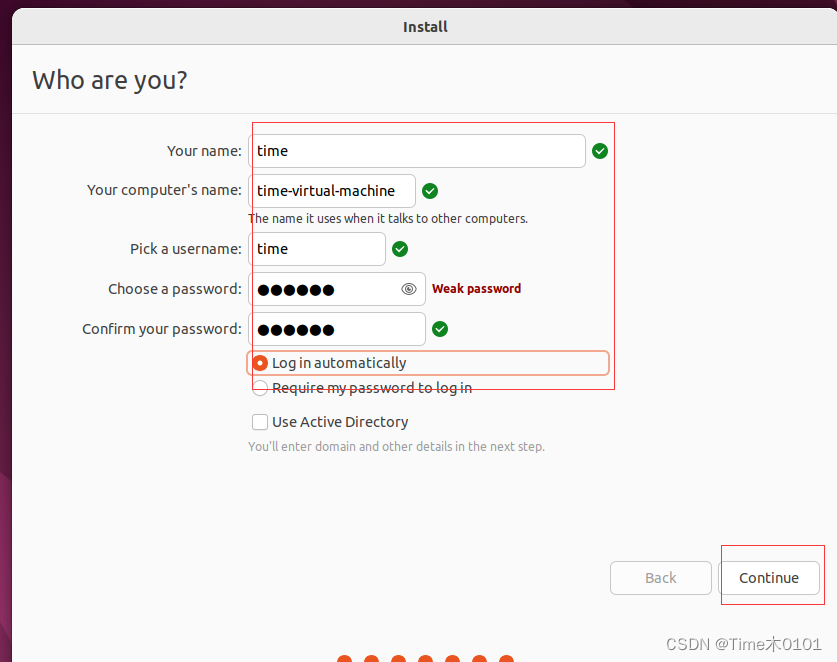Click the 'Your computer's name:' label
This screenshot has width=837, height=662.
164,190
